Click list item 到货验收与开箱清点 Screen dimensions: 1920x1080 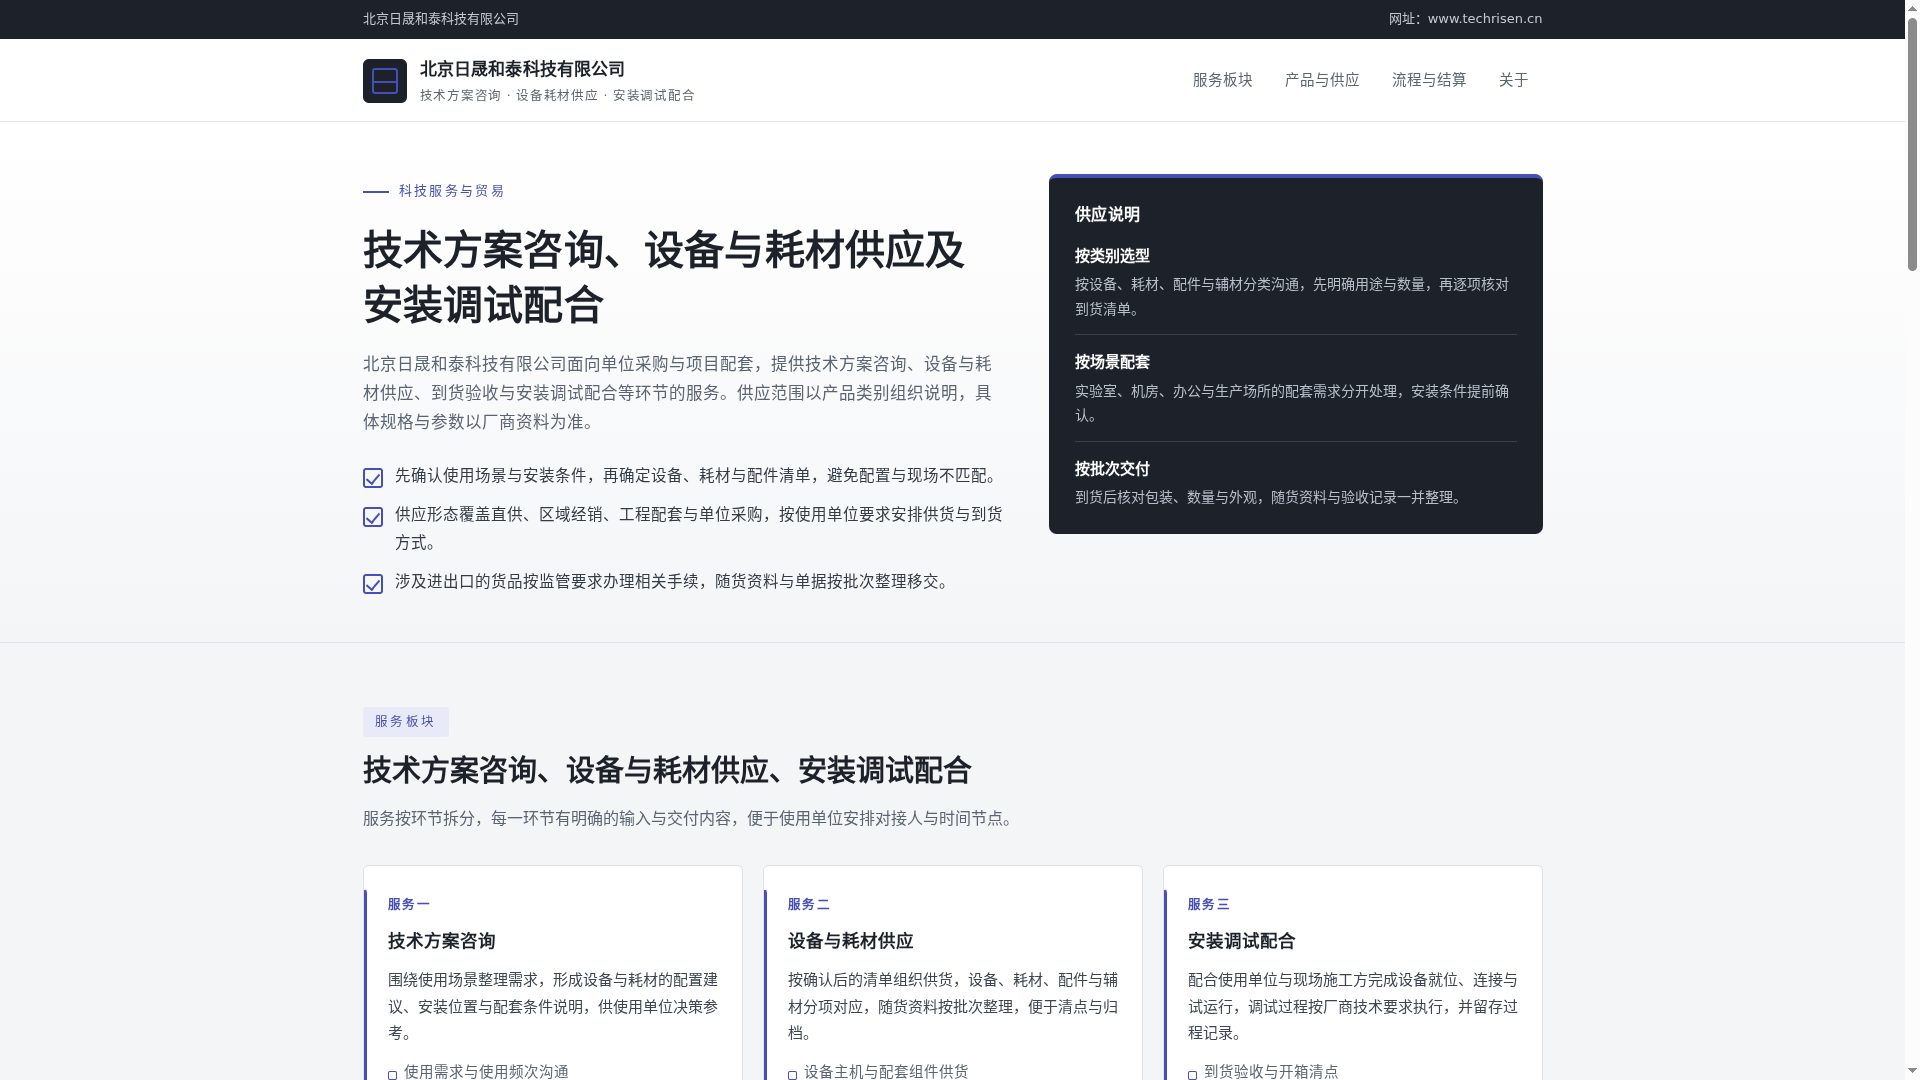click(x=1271, y=1072)
